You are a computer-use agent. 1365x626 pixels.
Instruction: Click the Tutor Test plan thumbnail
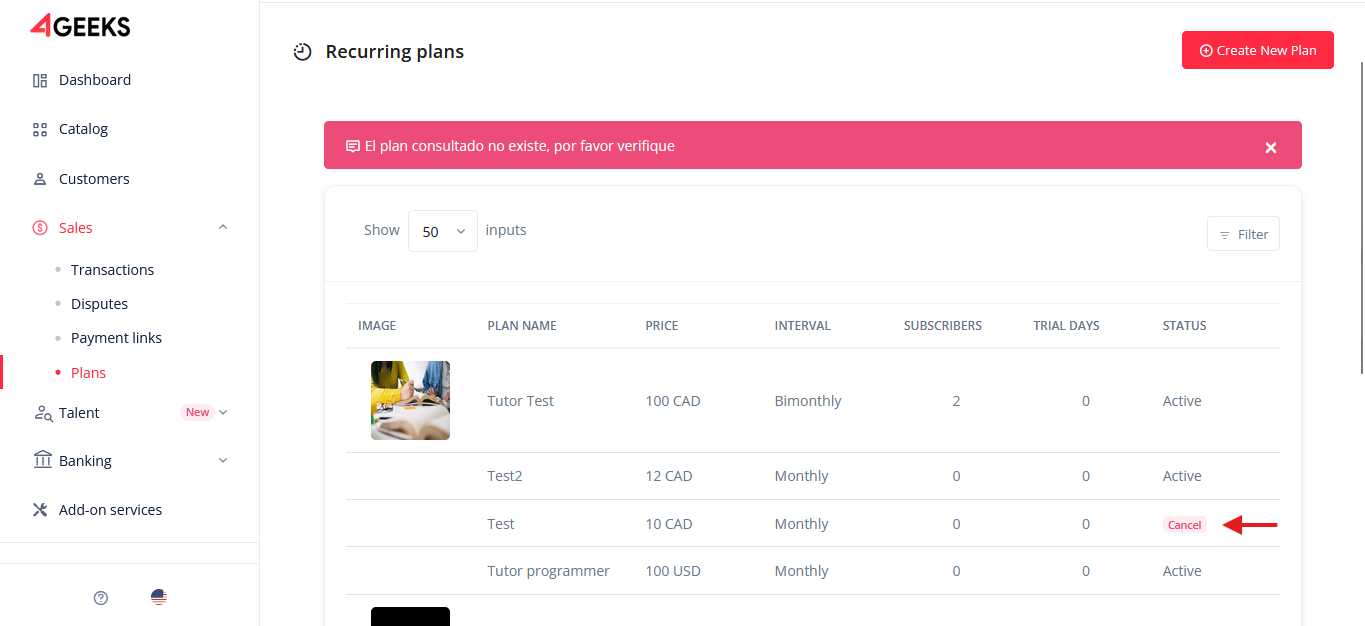click(x=410, y=401)
